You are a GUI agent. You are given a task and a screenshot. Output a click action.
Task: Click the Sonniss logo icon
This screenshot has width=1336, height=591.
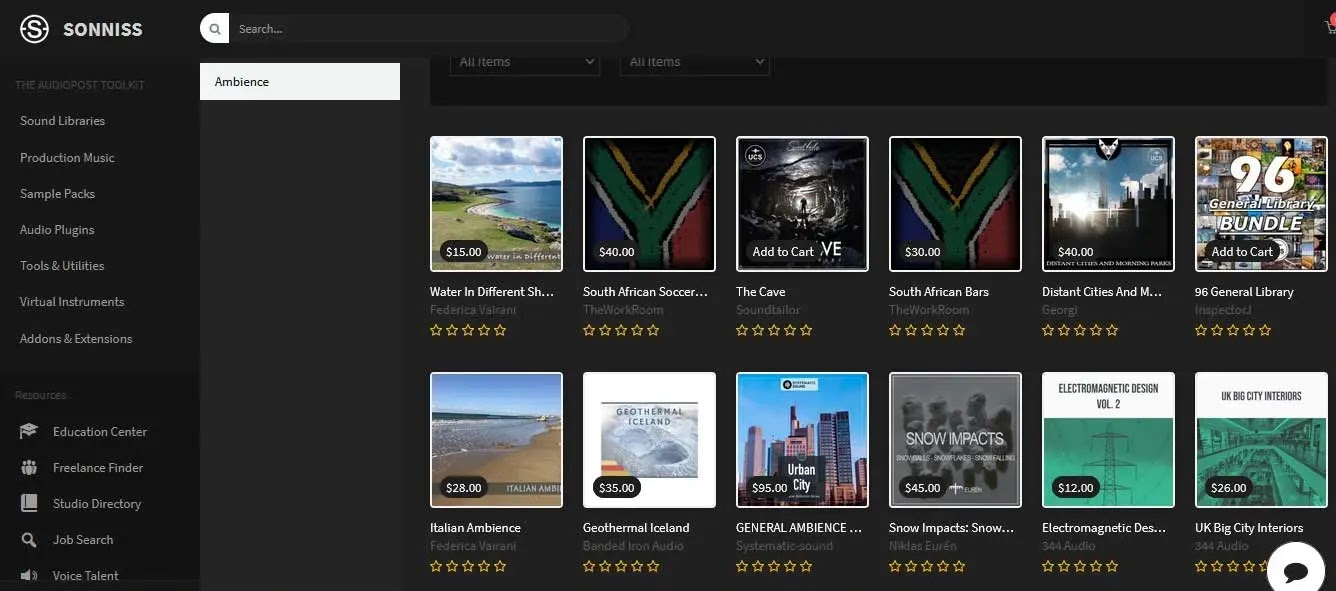click(x=34, y=29)
